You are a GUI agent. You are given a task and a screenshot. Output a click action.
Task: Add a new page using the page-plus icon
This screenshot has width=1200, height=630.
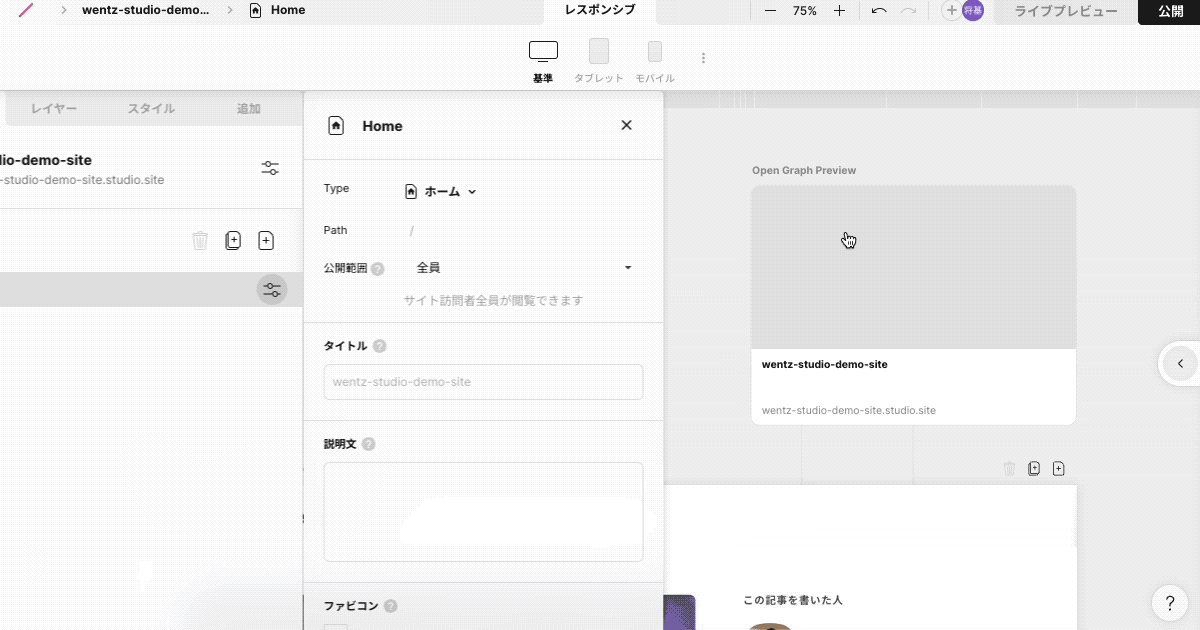266,240
